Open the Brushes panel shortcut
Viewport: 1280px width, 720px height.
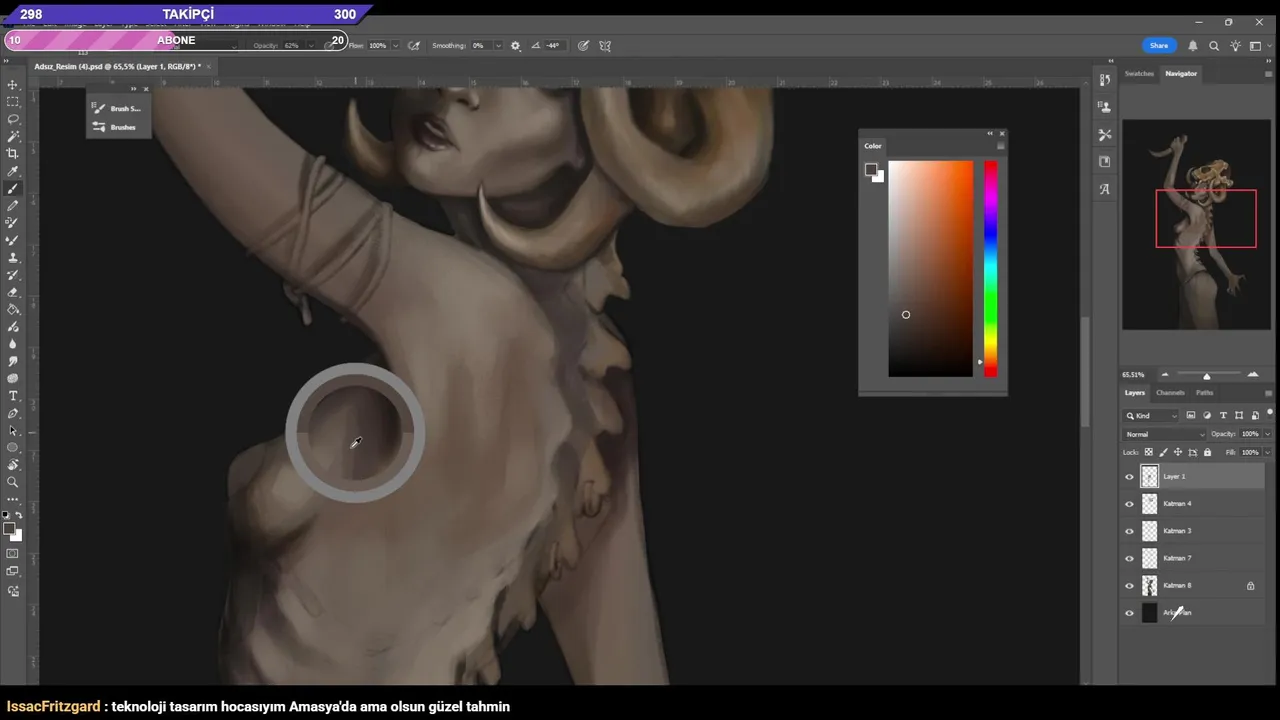(x=118, y=127)
